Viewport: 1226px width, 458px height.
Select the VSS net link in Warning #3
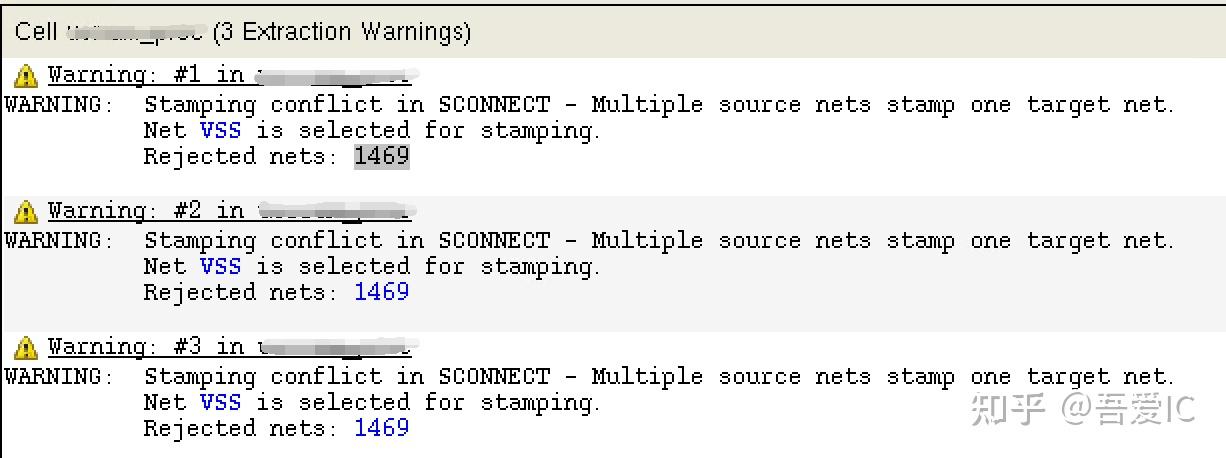tap(220, 402)
